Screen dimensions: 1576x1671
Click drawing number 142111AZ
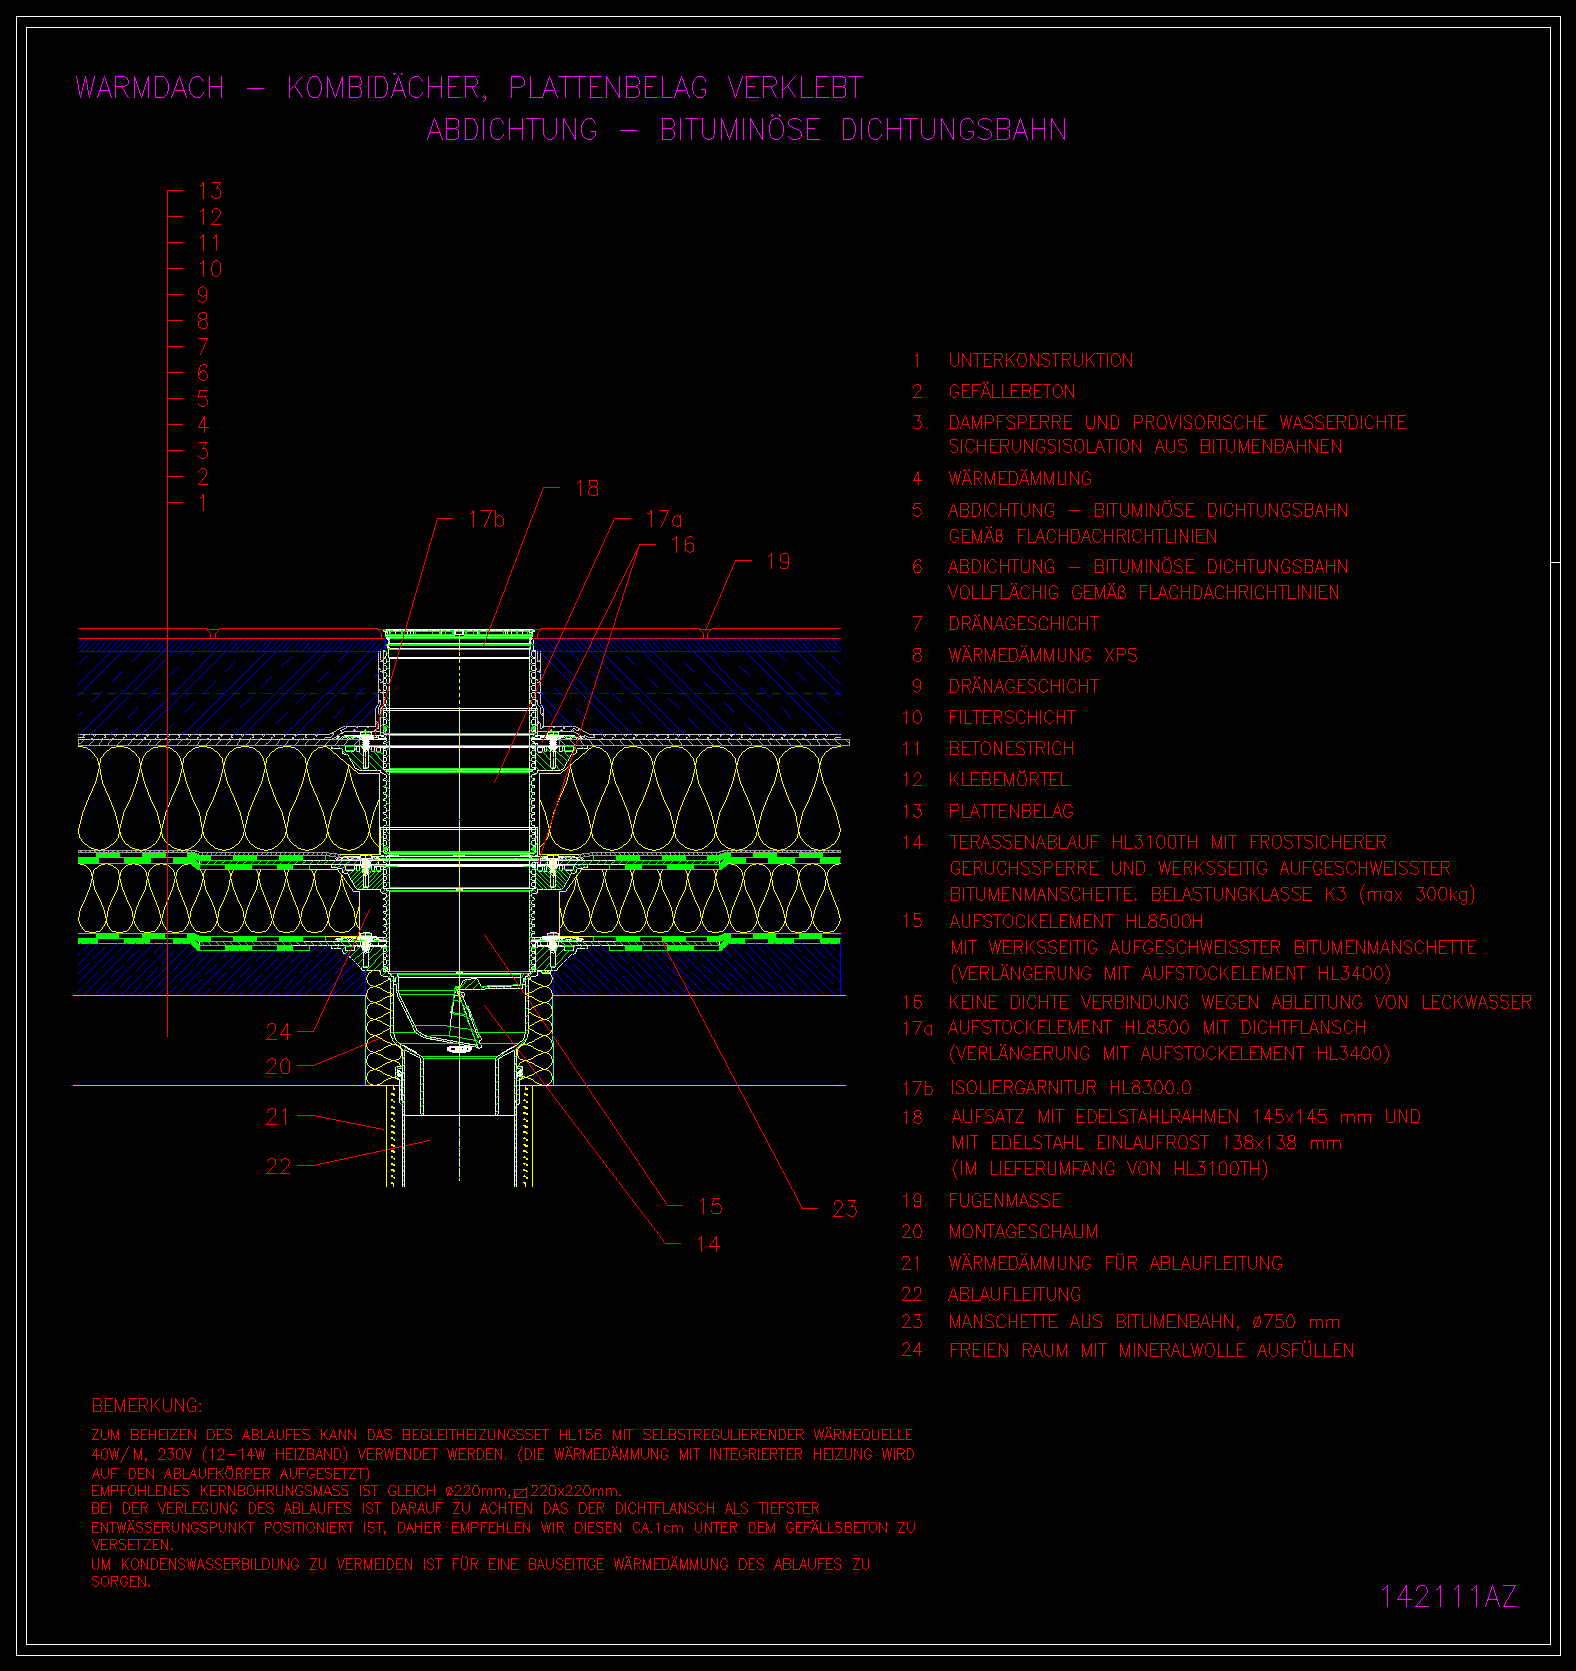click(1447, 1597)
